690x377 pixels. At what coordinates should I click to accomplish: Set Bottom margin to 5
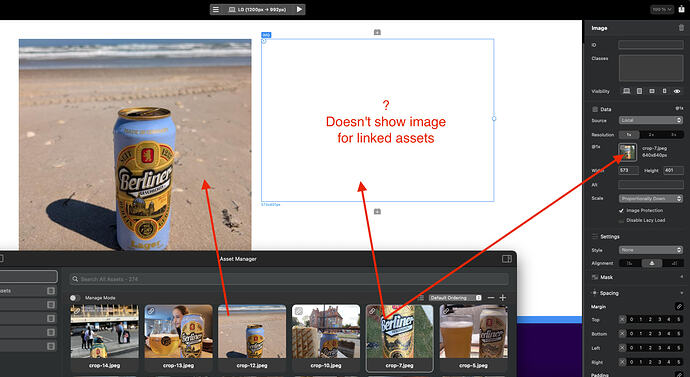pos(679,334)
